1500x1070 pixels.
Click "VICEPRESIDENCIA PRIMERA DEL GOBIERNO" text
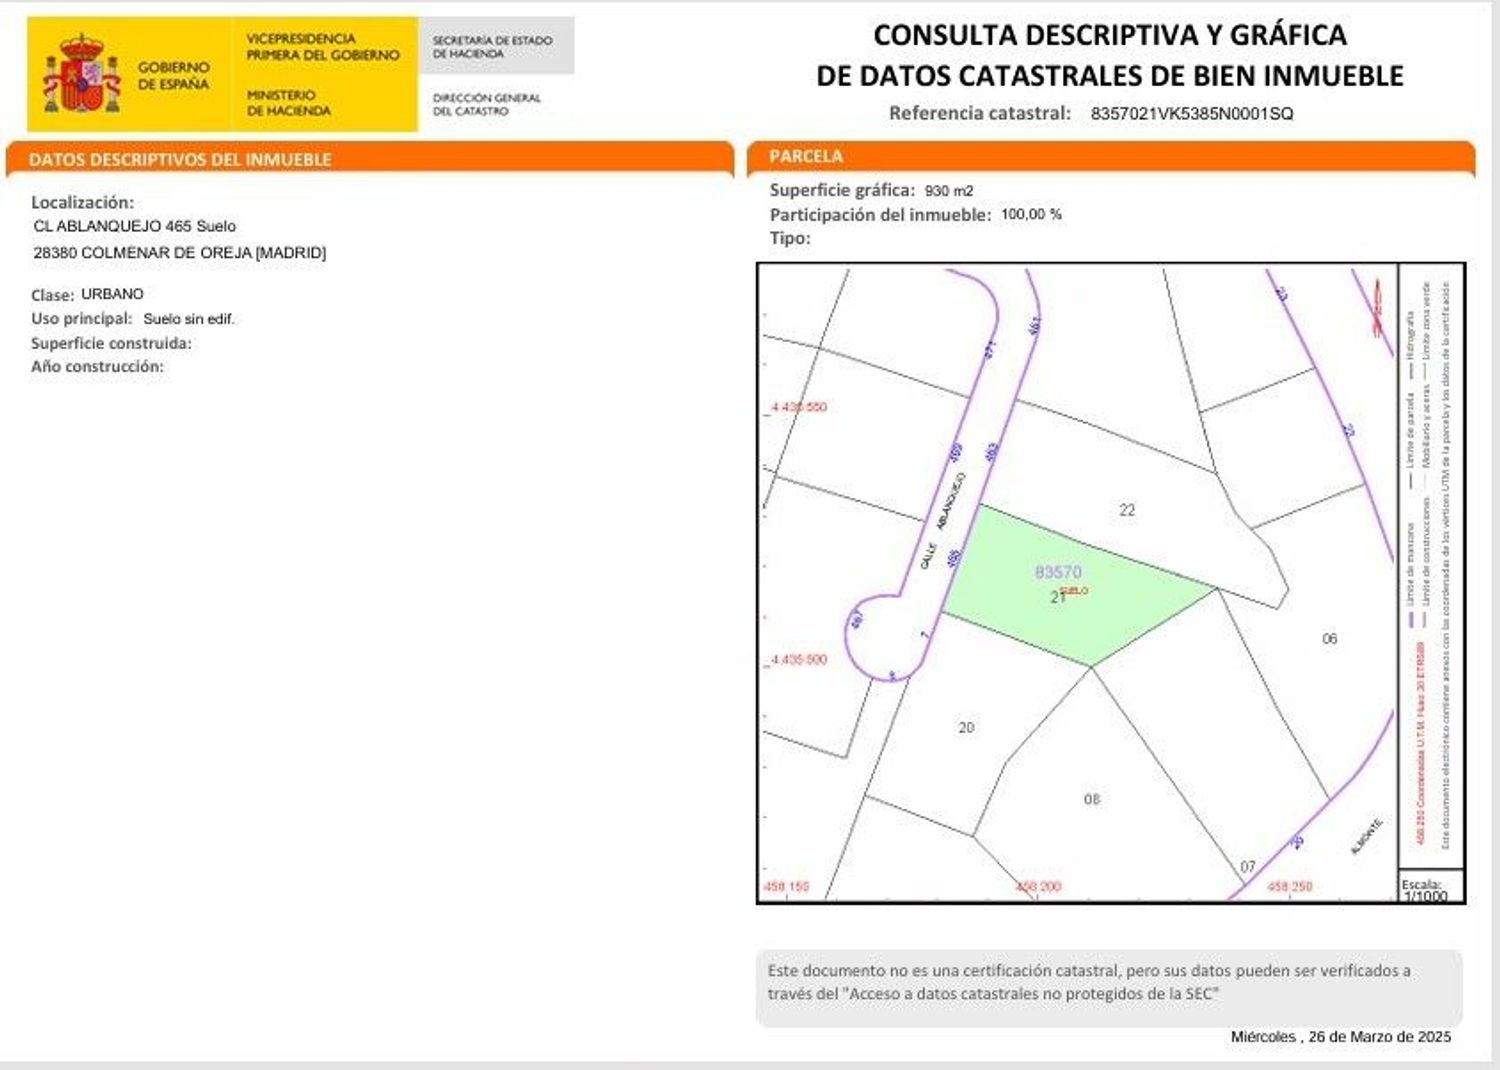[x=322, y=47]
